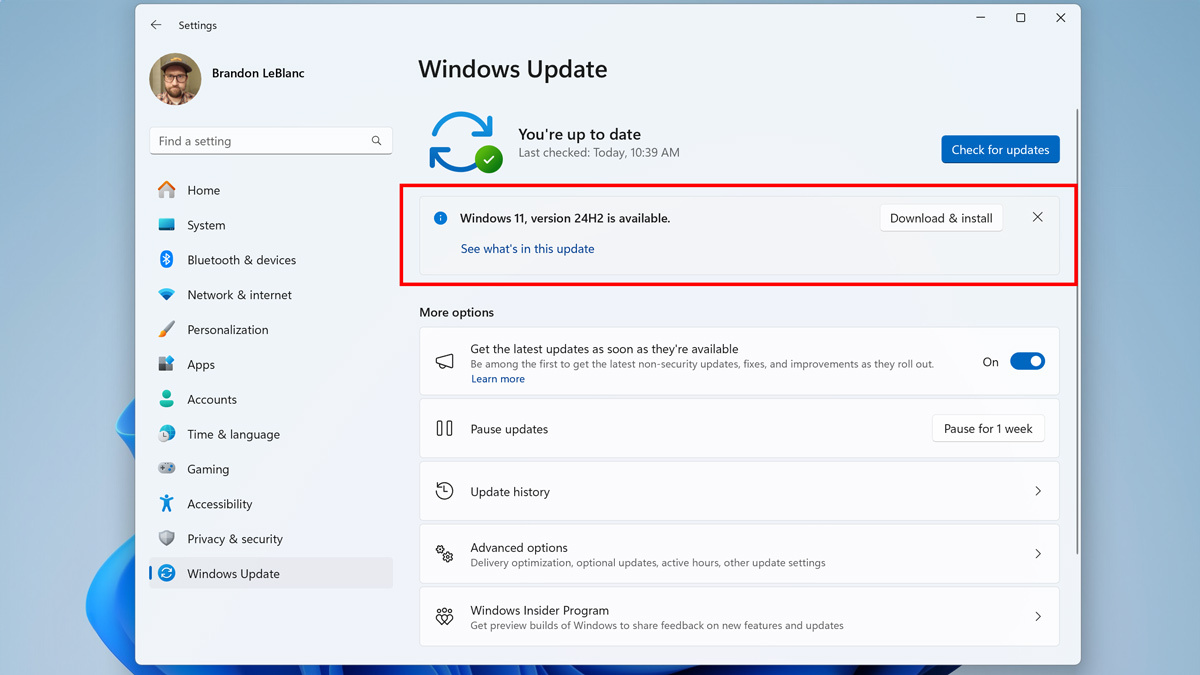Go to Bluetooth & devices
Screen dimensions: 1200x675
[x=271, y=260]
